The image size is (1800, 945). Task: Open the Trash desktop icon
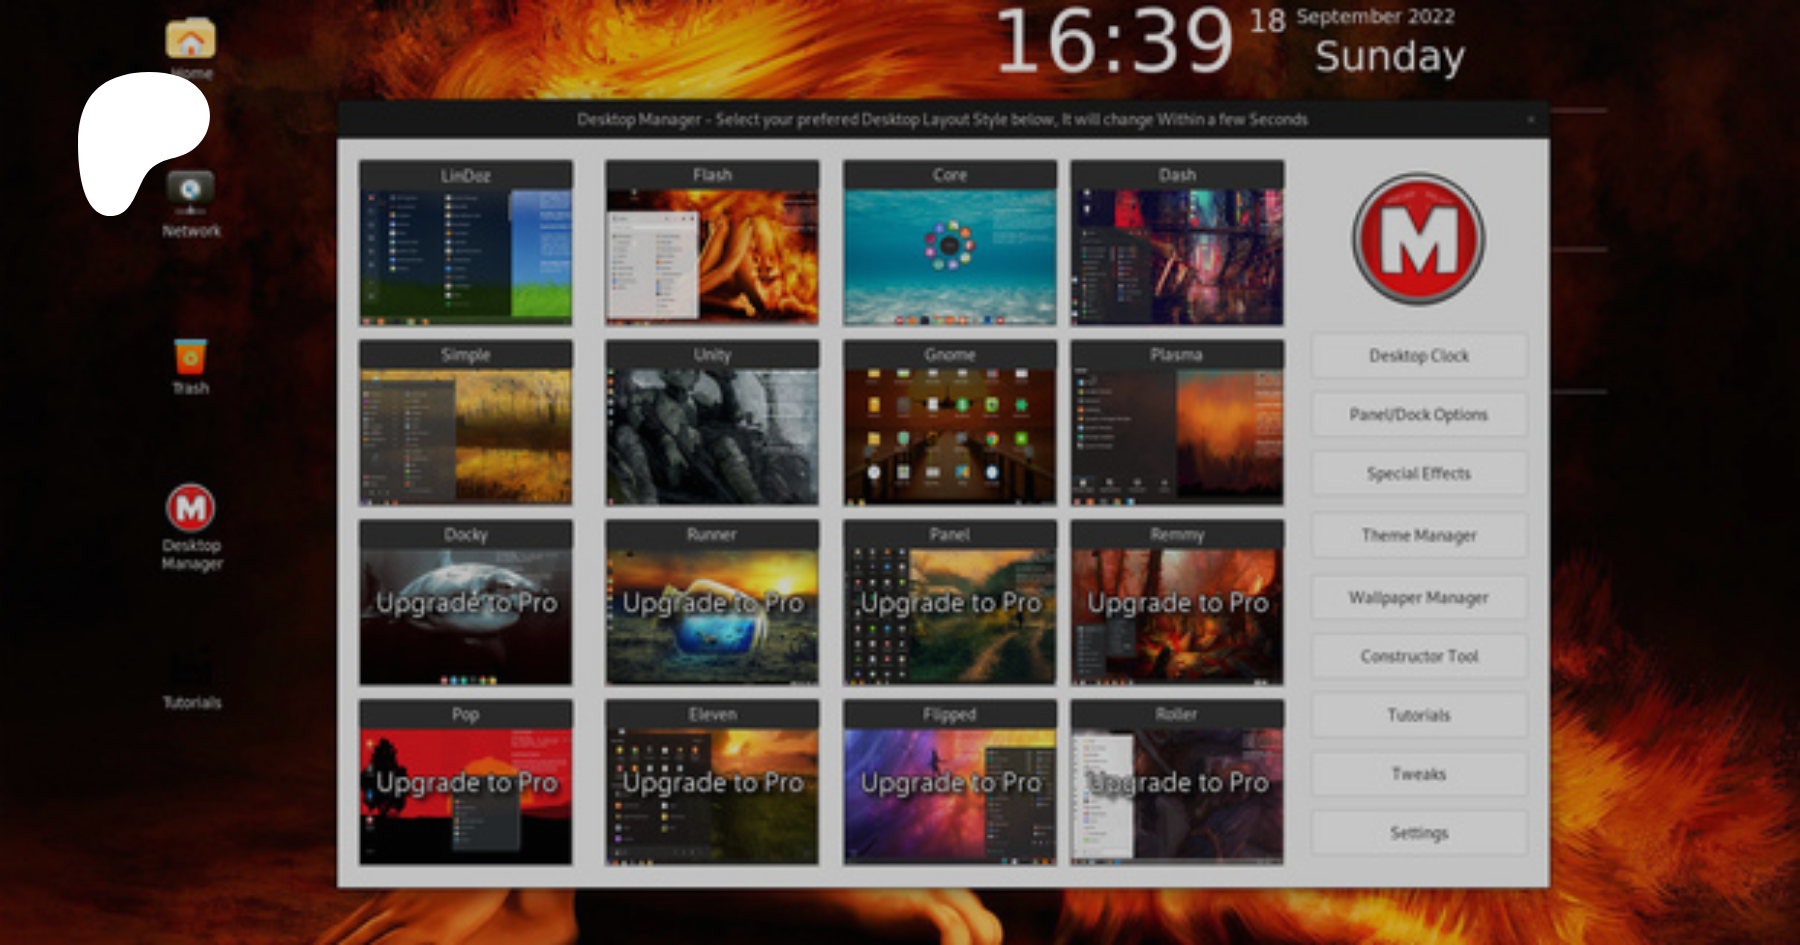[x=190, y=360]
